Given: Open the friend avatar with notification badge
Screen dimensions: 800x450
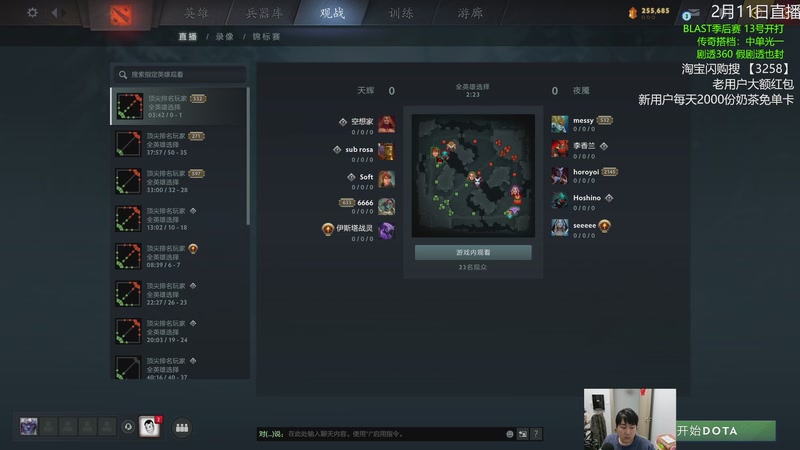Looking at the screenshot, I should (x=149, y=427).
